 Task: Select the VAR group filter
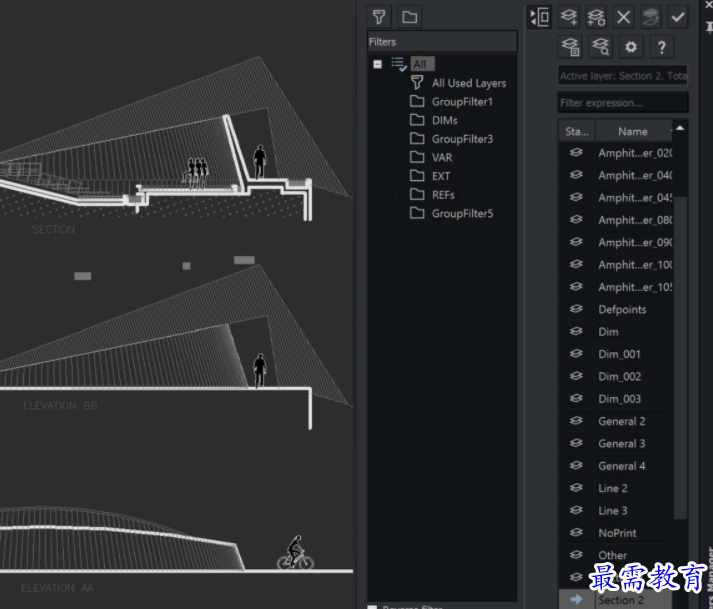click(442, 158)
